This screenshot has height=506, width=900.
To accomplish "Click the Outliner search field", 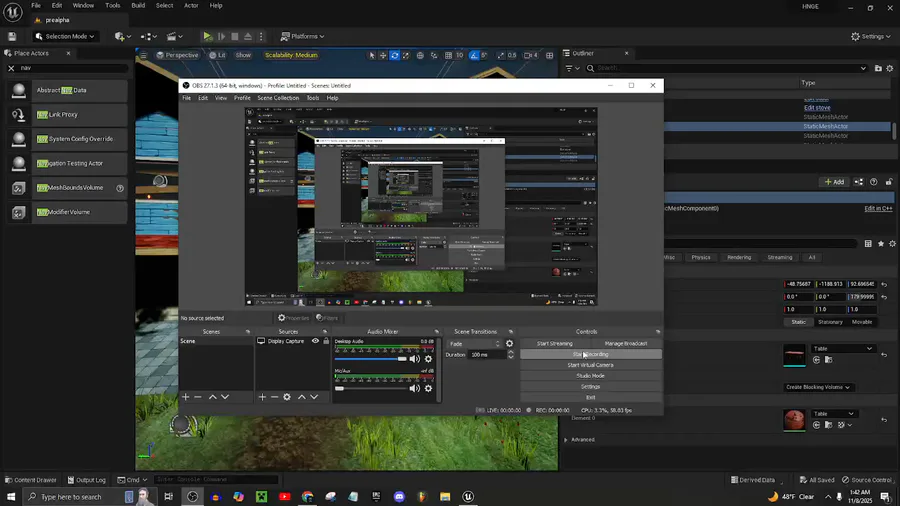I will [x=726, y=68].
